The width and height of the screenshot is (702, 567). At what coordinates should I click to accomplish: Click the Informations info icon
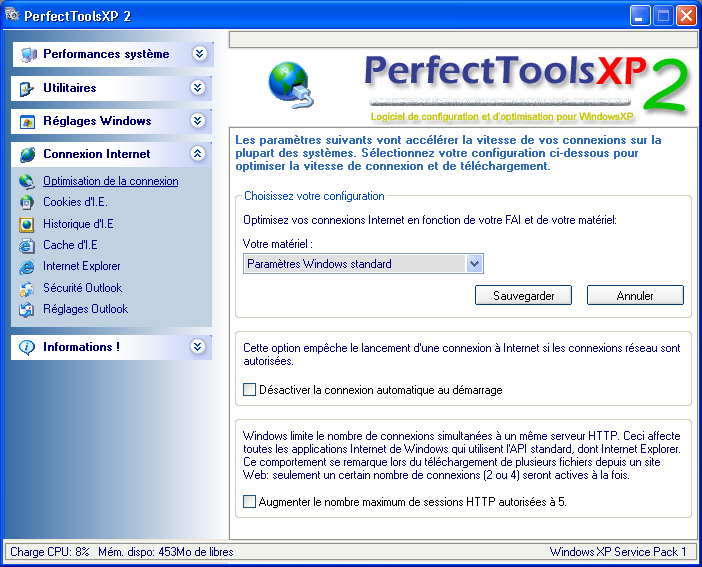pyautogui.click(x=27, y=347)
